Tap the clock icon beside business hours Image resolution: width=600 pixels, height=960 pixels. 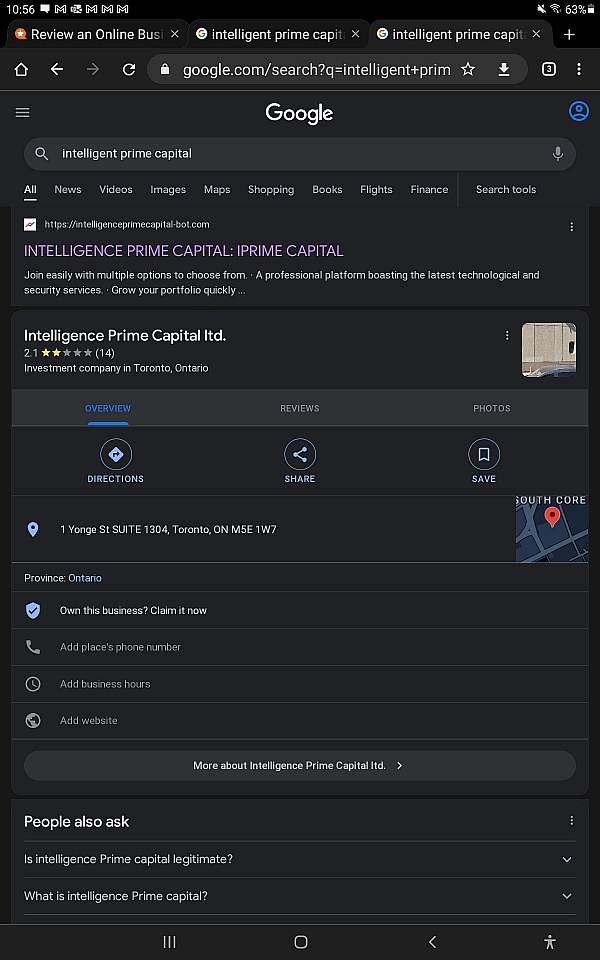(x=33, y=684)
